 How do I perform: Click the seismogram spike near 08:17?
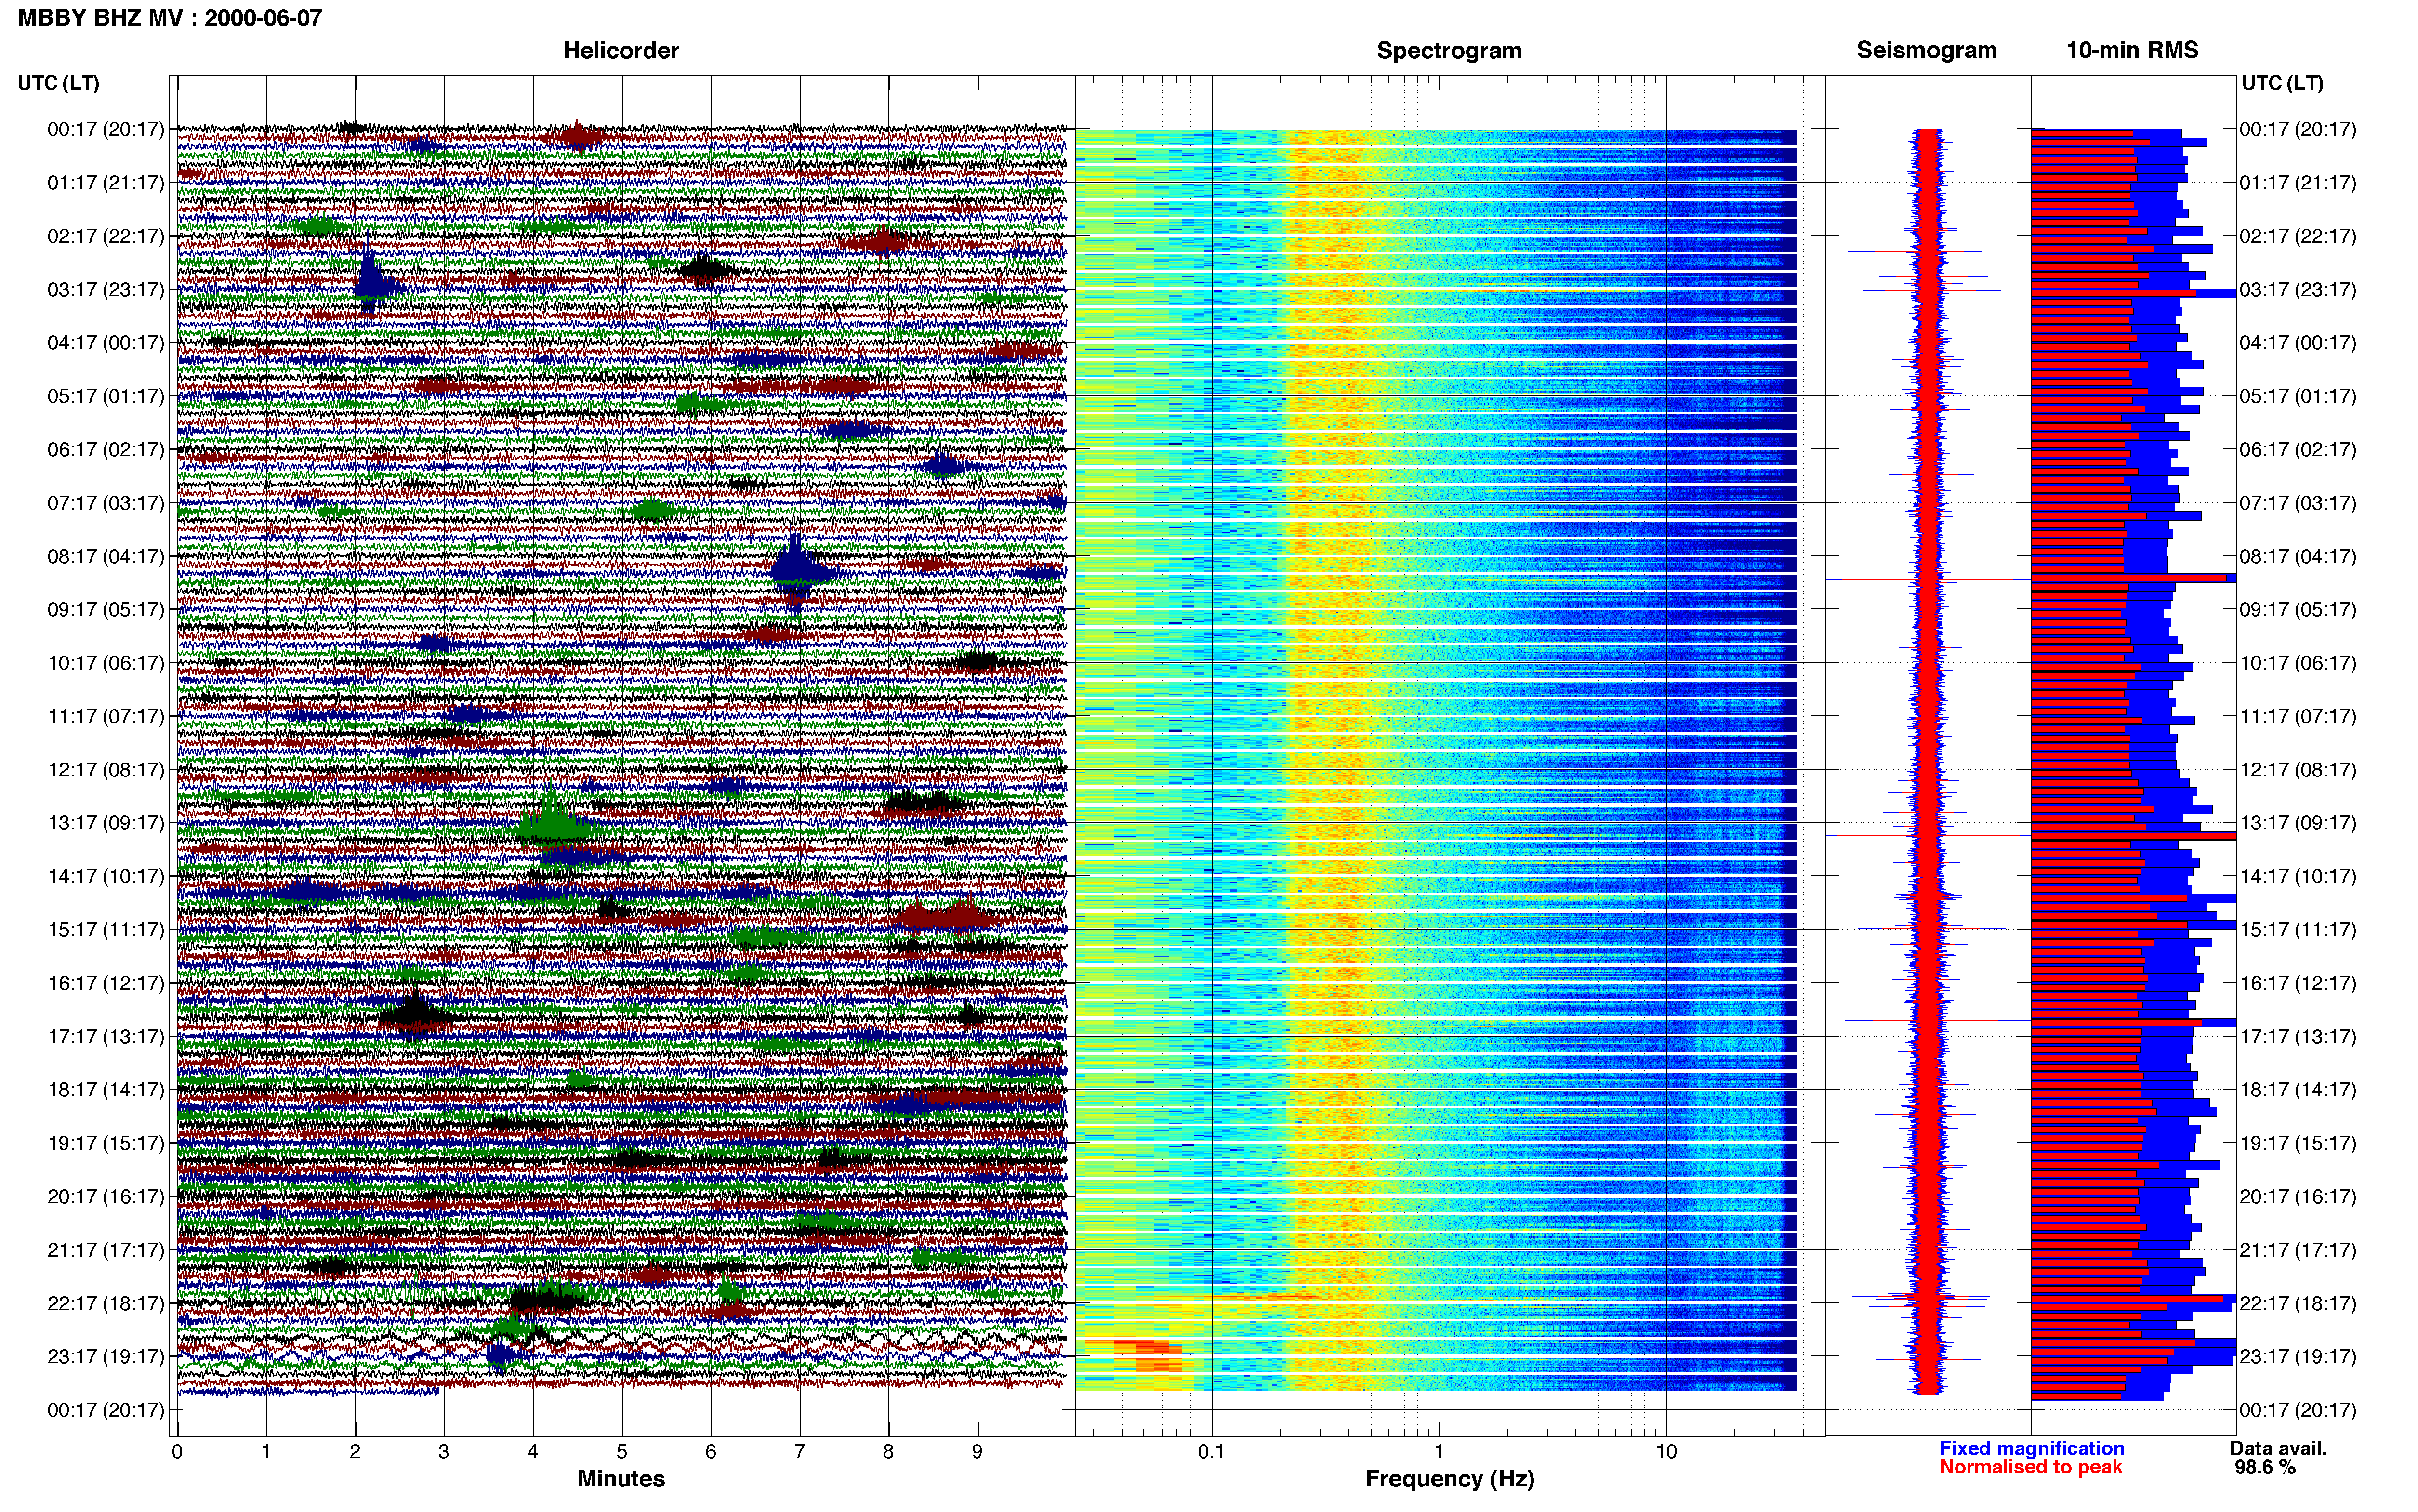coord(1927,579)
